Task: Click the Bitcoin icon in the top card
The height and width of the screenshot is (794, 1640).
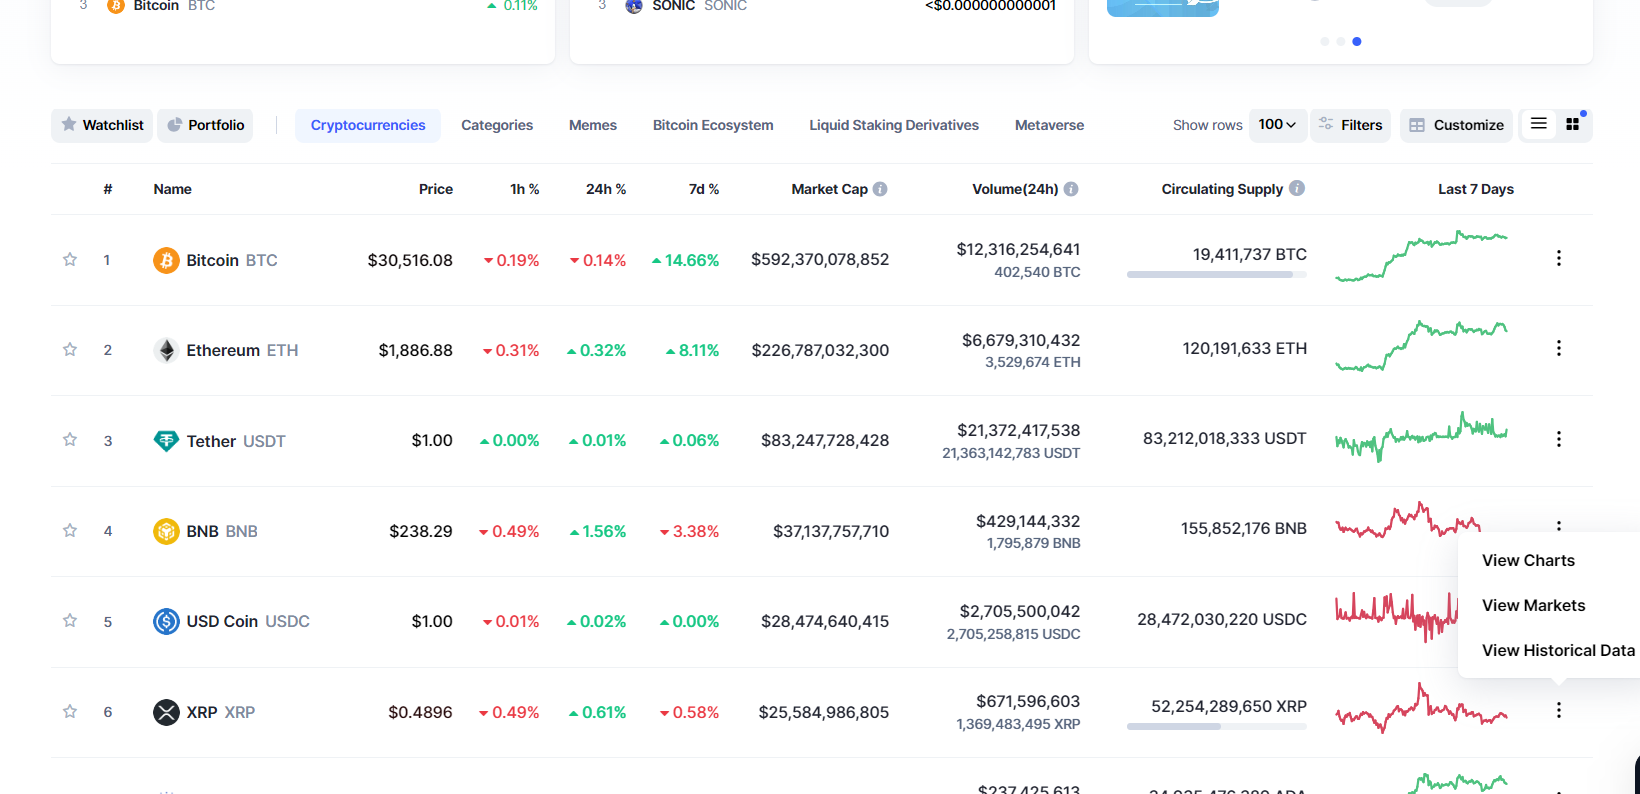Action: pos(116,6)
